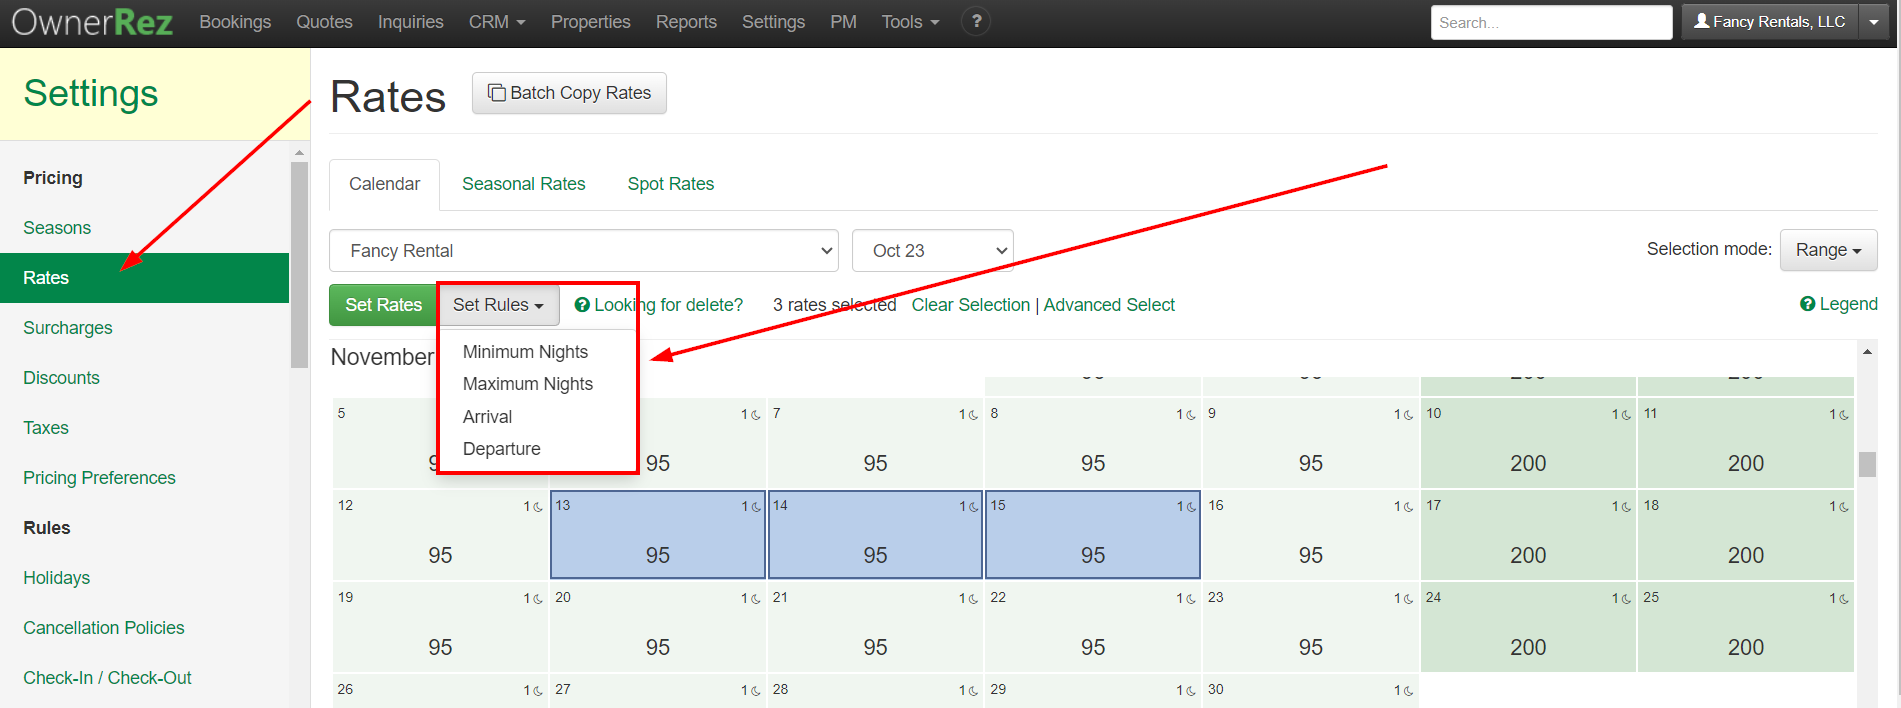Image resolution: width=1901 pixels, height=708 pixels.
Task: Click the OwnerRez logo
Action: pos(92,22)
